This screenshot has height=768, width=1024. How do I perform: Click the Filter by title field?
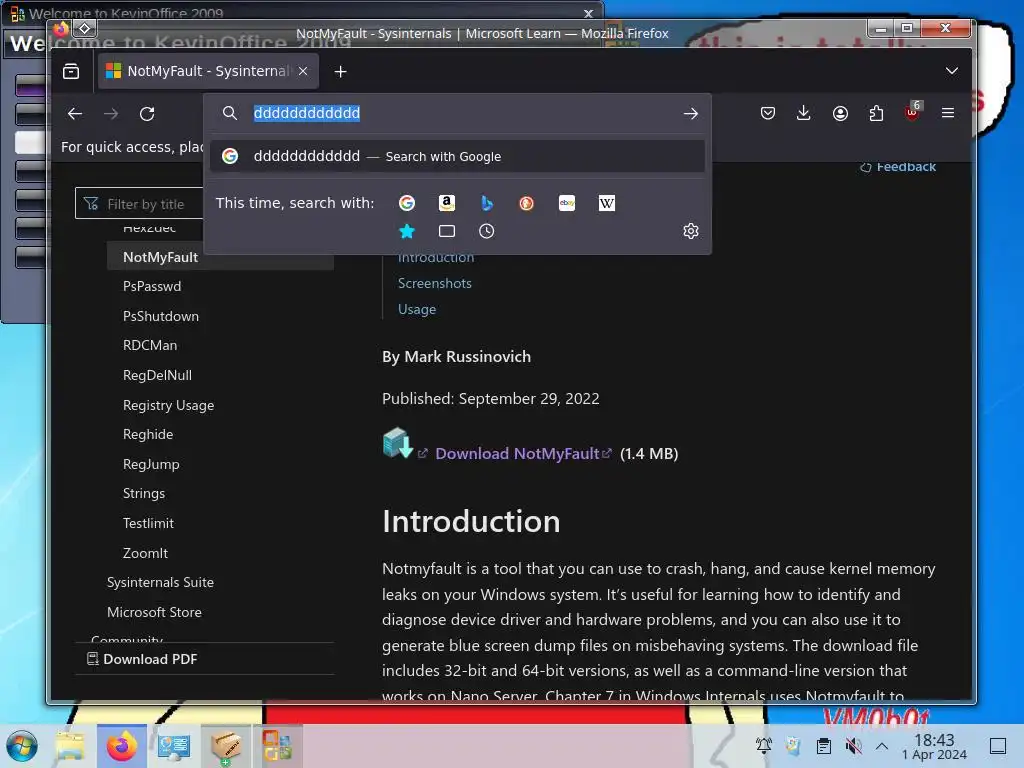point(139,204)
